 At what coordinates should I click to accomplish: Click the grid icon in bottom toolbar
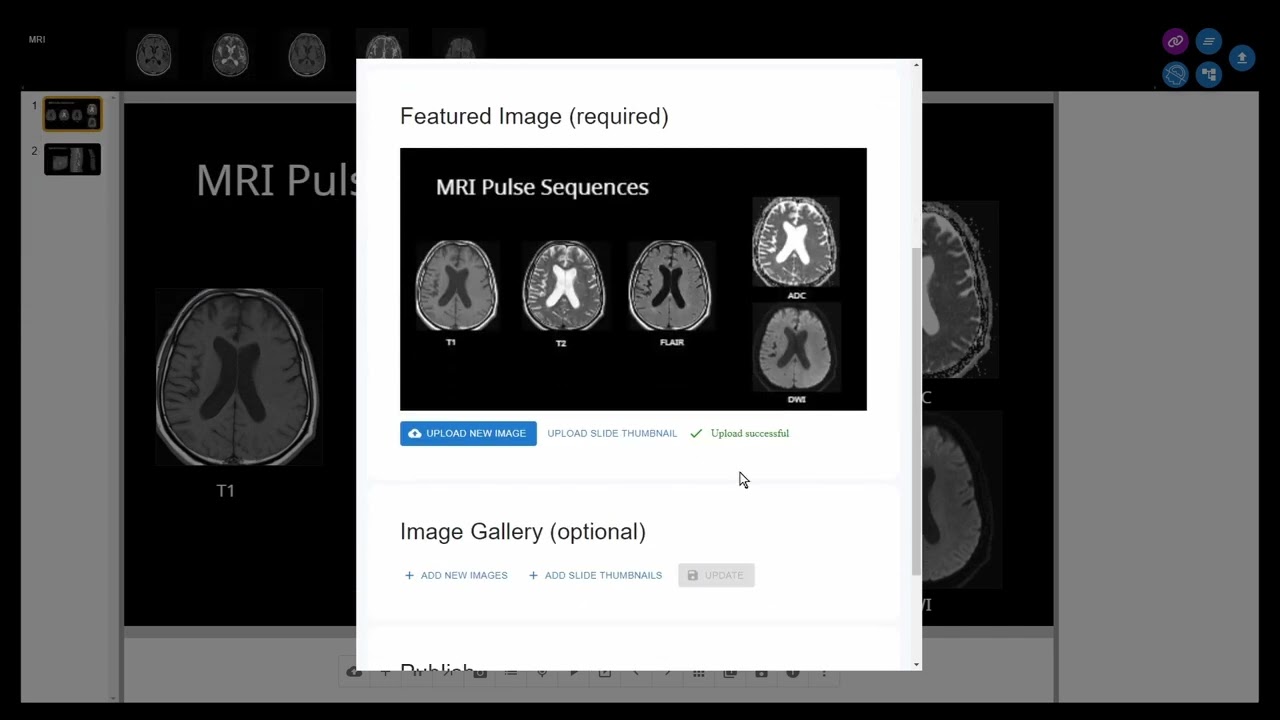coord(699,673)
